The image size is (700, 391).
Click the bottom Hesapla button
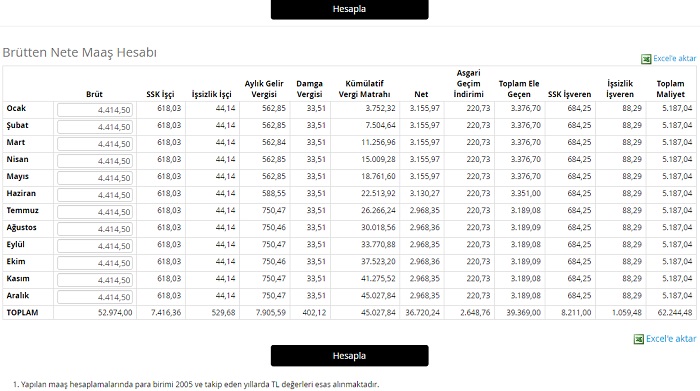[x=350, y=356]
